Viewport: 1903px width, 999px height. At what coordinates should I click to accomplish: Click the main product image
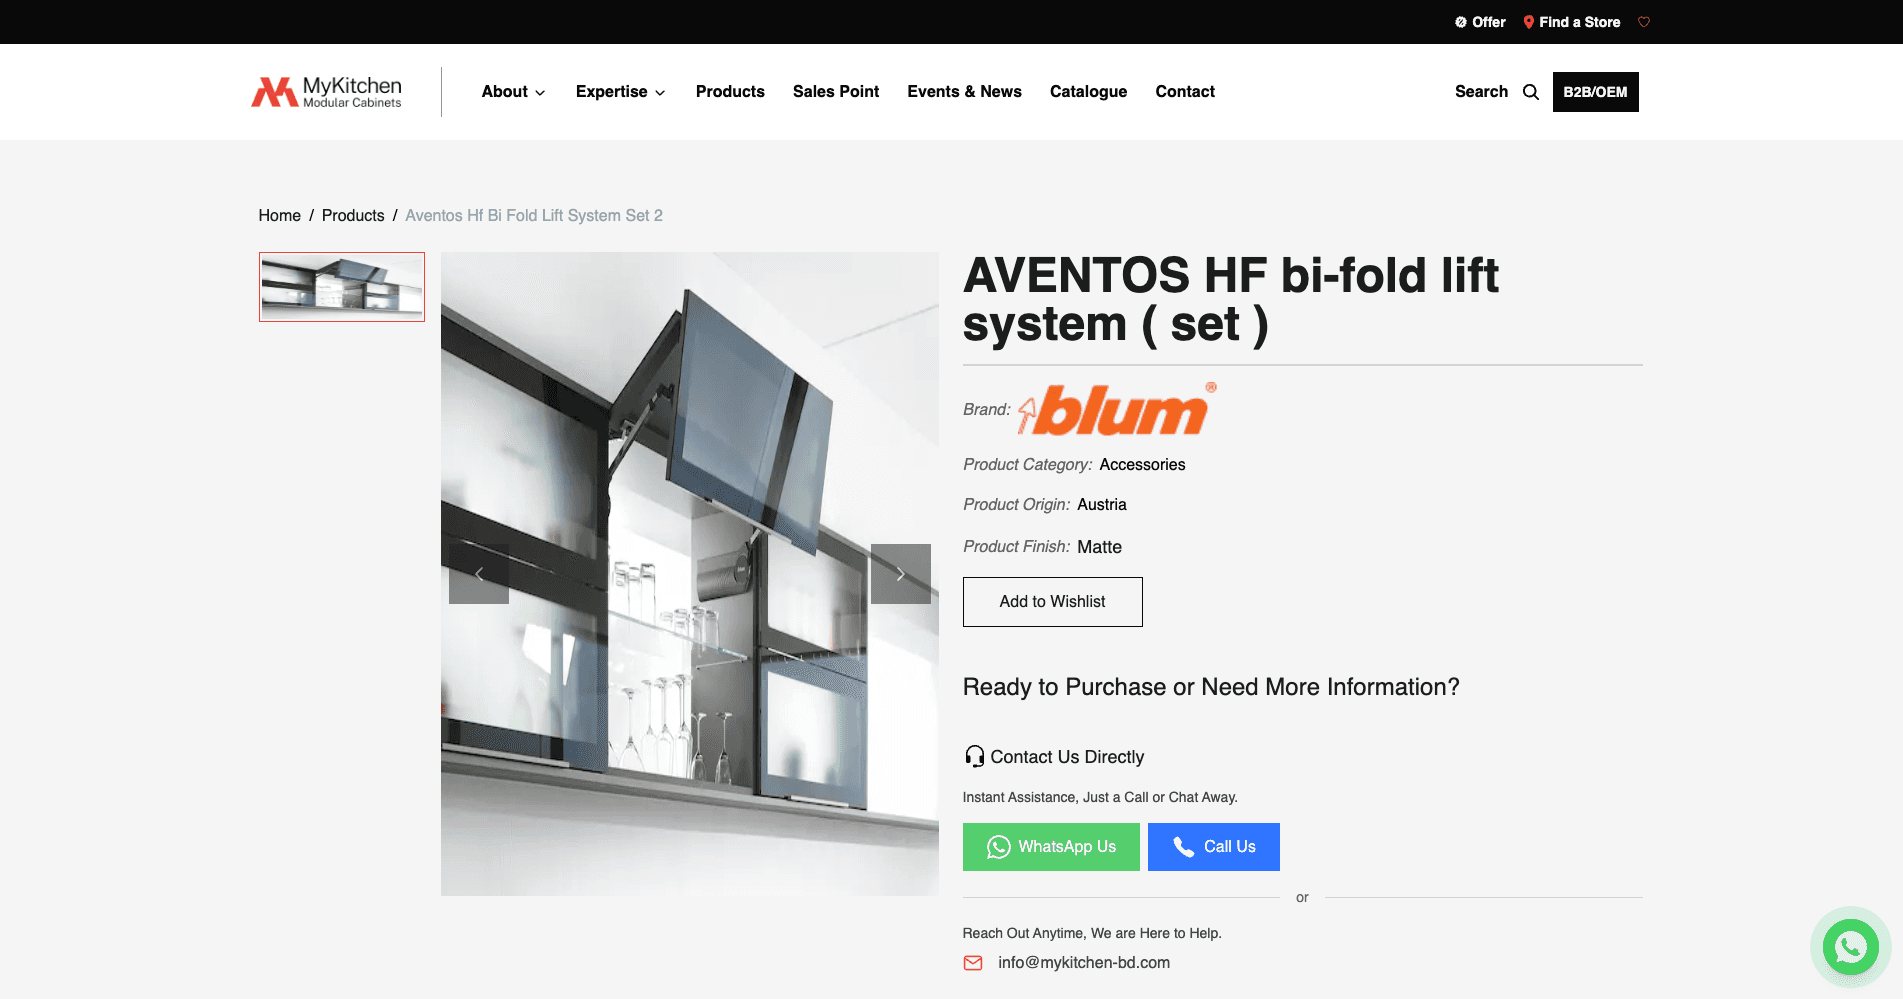point(690,574)
